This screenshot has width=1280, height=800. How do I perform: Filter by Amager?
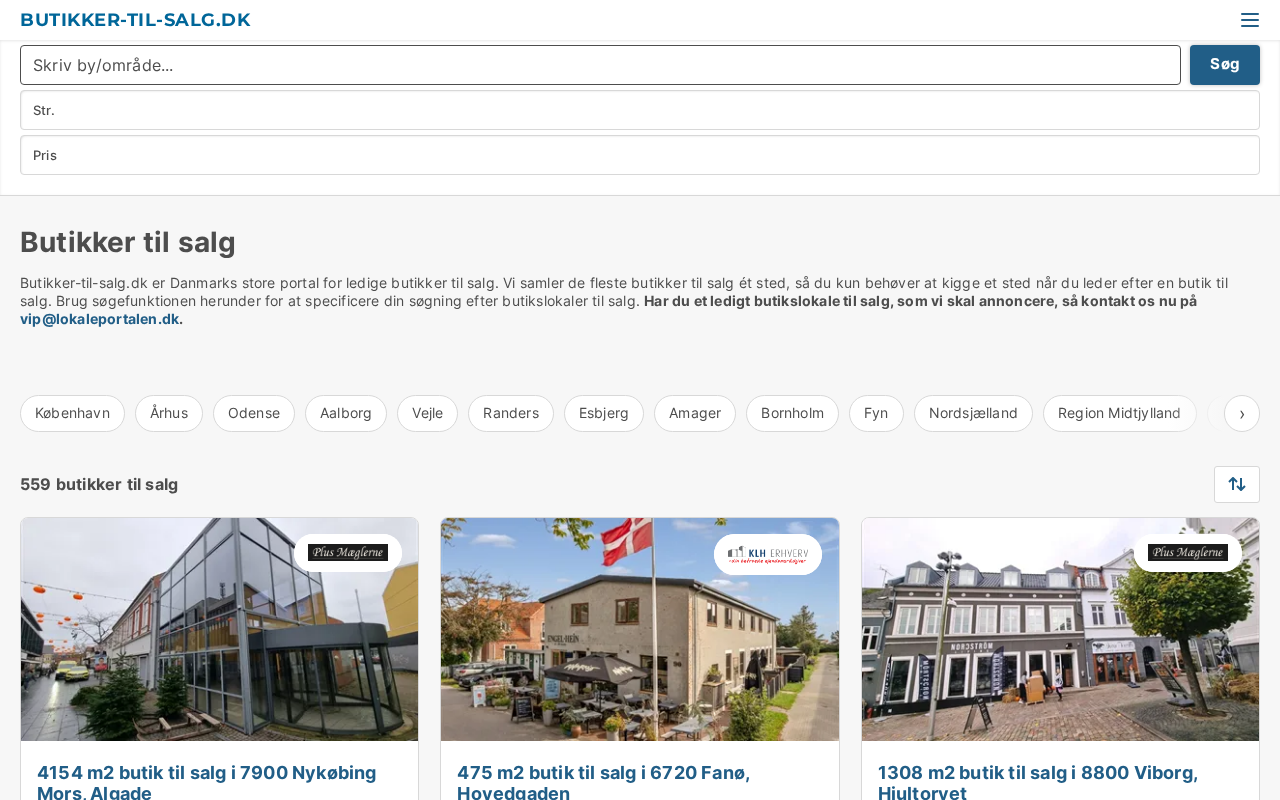(x=695, y=413)
